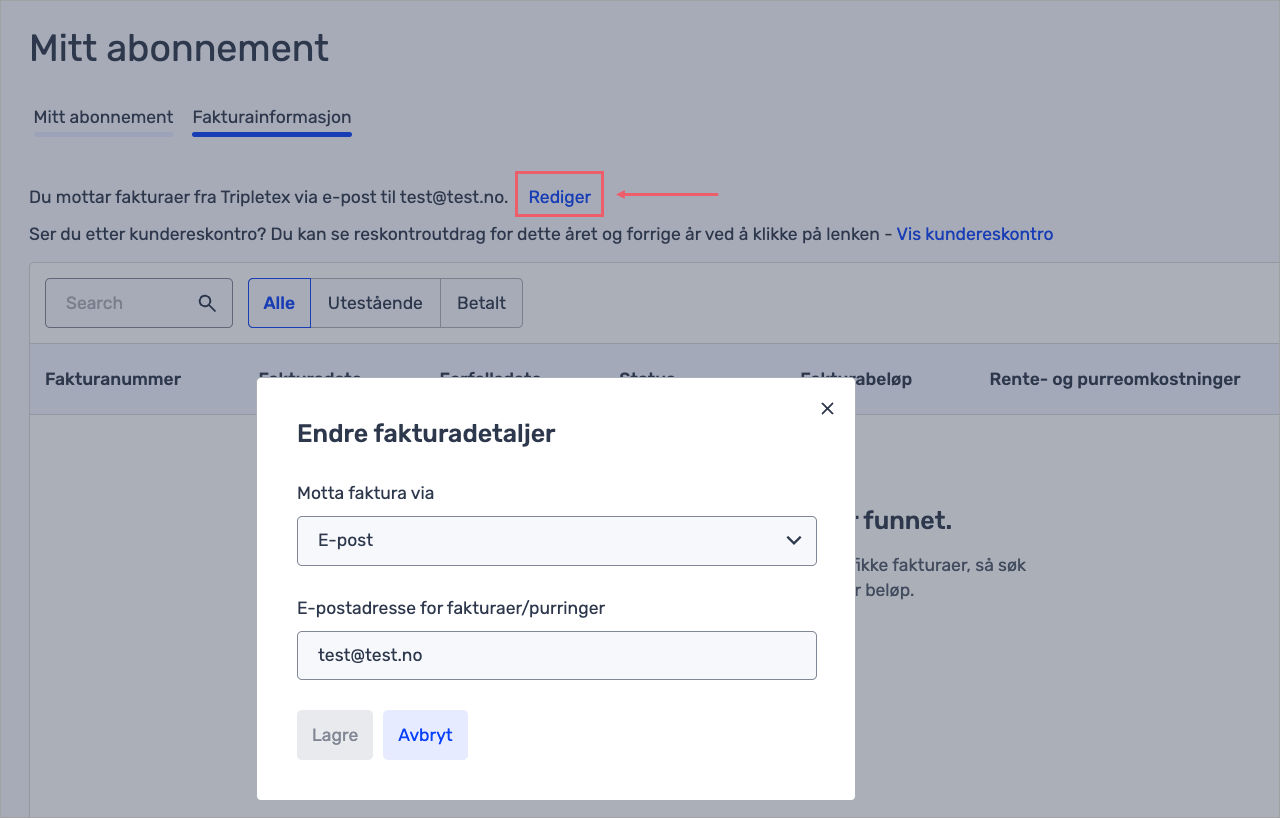Cancel changes with the Avbryt button

(x=425, y=735)
